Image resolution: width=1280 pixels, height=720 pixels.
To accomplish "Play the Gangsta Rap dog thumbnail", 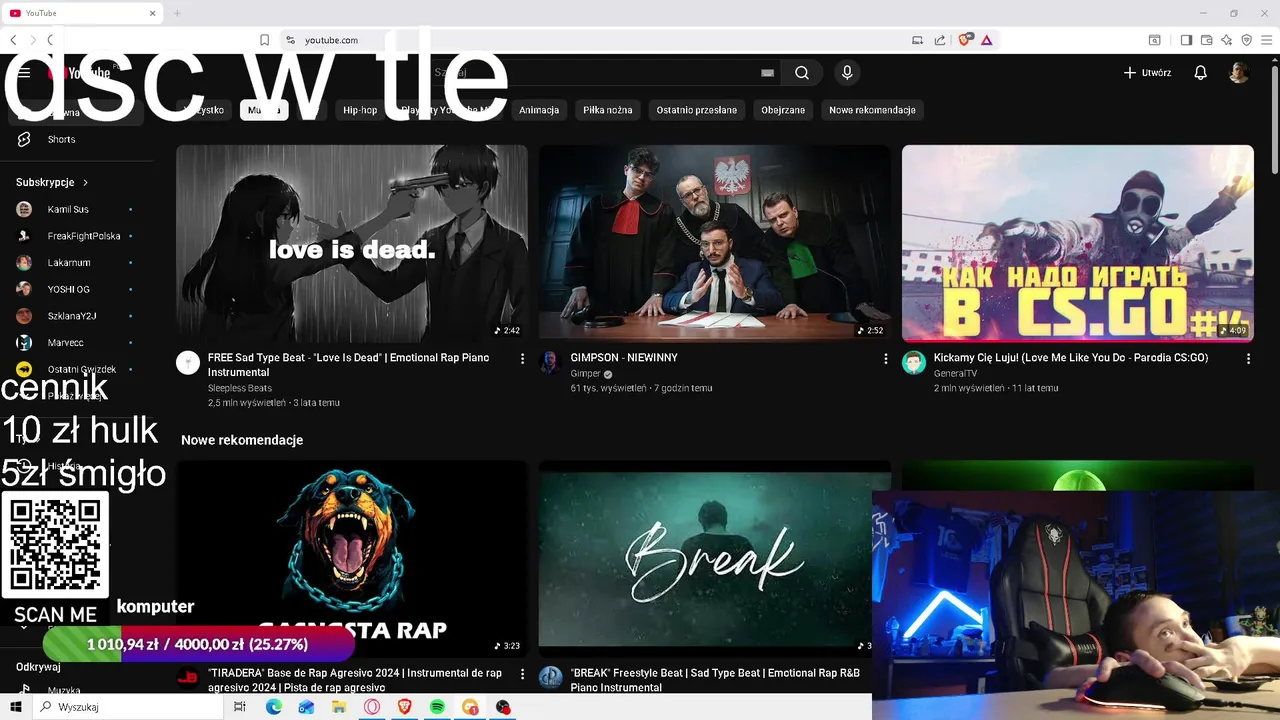I will coord(352,558).
